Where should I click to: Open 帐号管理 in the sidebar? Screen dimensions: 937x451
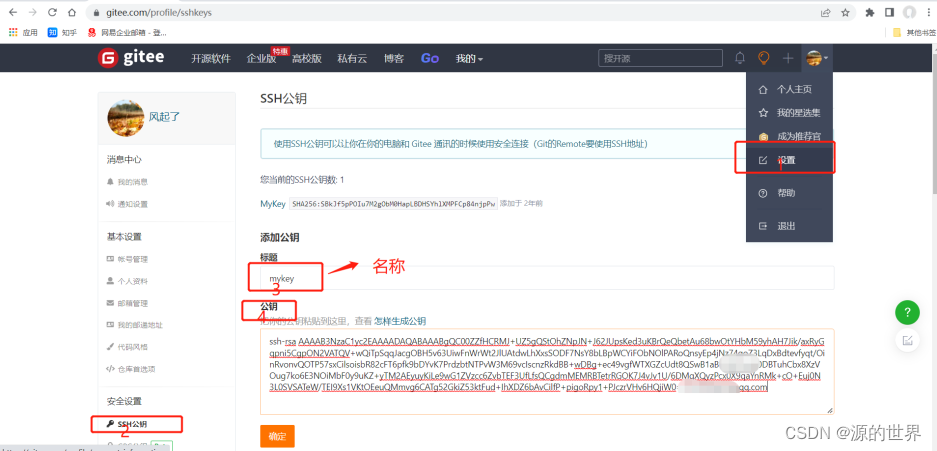tap(127, 259)
